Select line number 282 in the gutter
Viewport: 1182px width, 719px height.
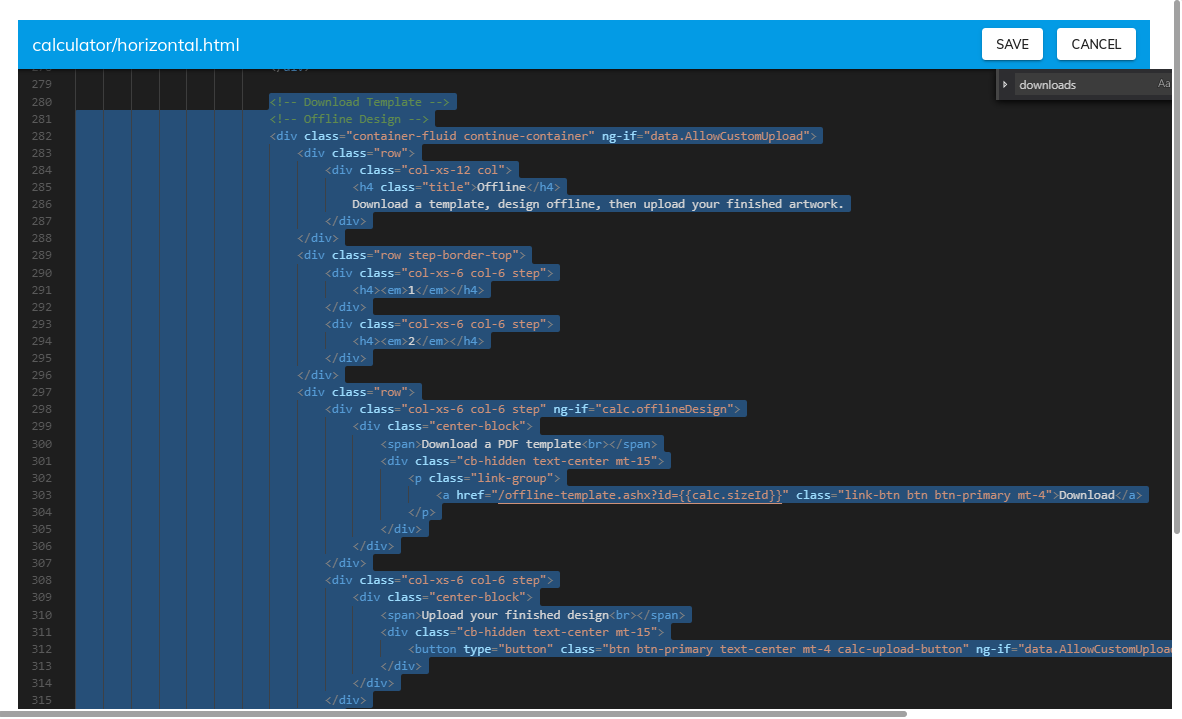coord(41,136)
